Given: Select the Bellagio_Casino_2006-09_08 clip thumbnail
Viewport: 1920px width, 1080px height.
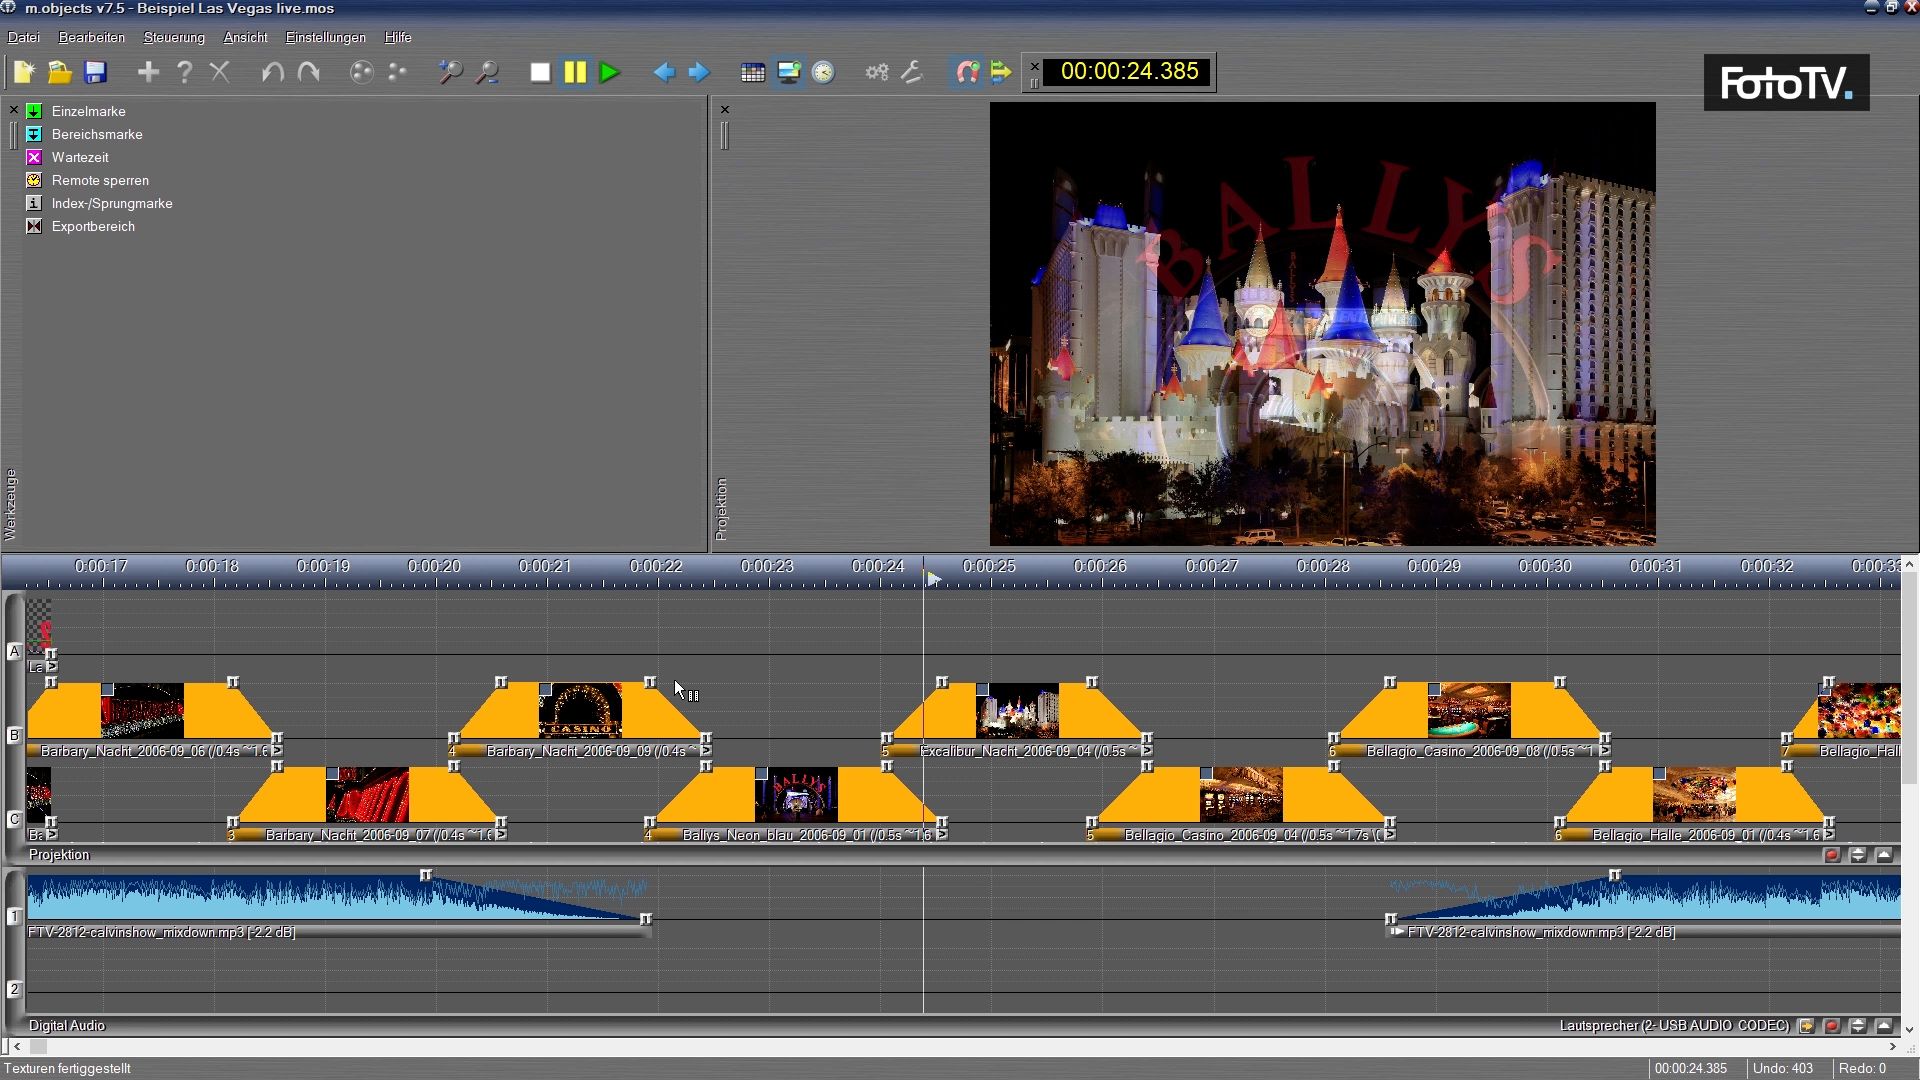Looking at the screenshot, I should tap(1469, 711).
